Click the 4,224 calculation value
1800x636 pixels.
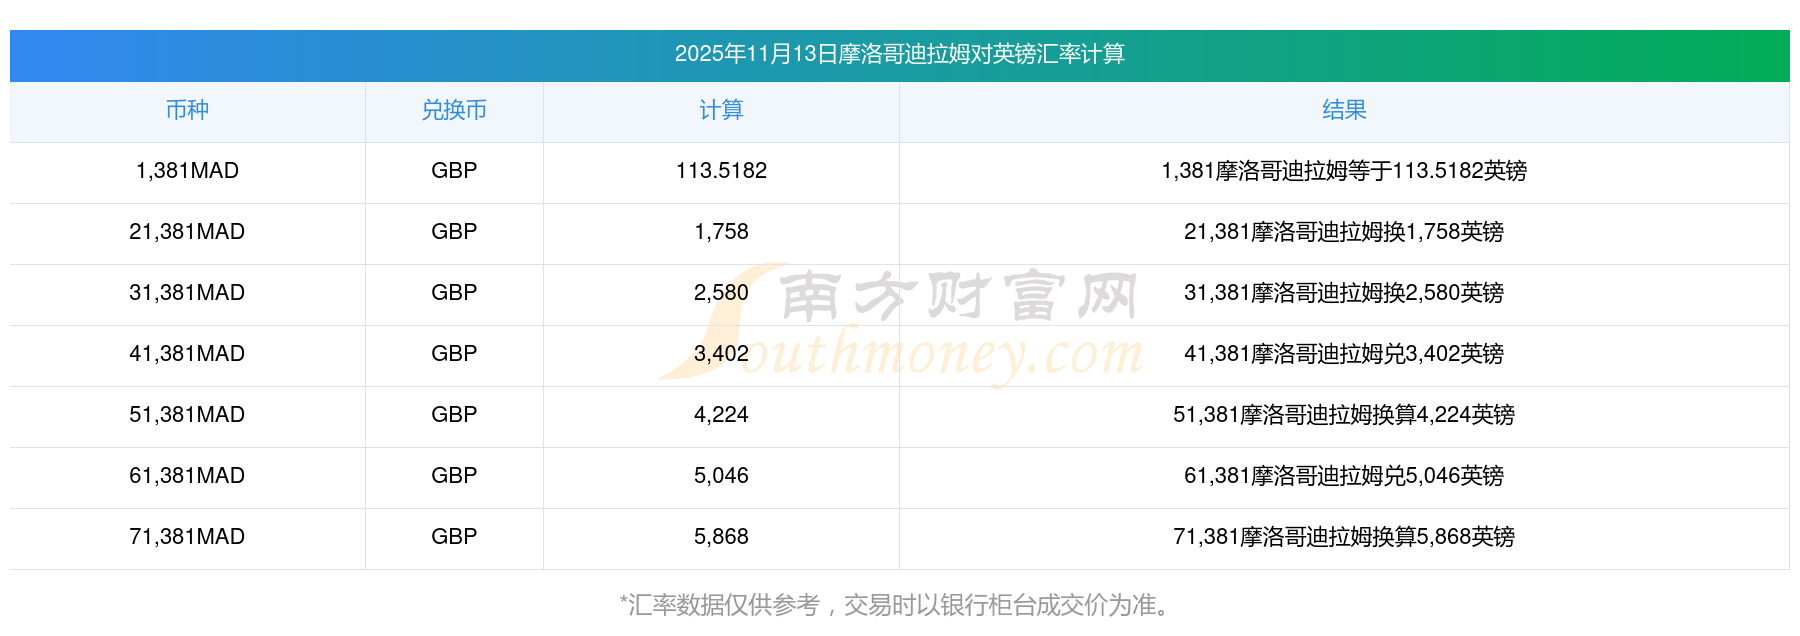pyautogui.click(x=721, y=415)
